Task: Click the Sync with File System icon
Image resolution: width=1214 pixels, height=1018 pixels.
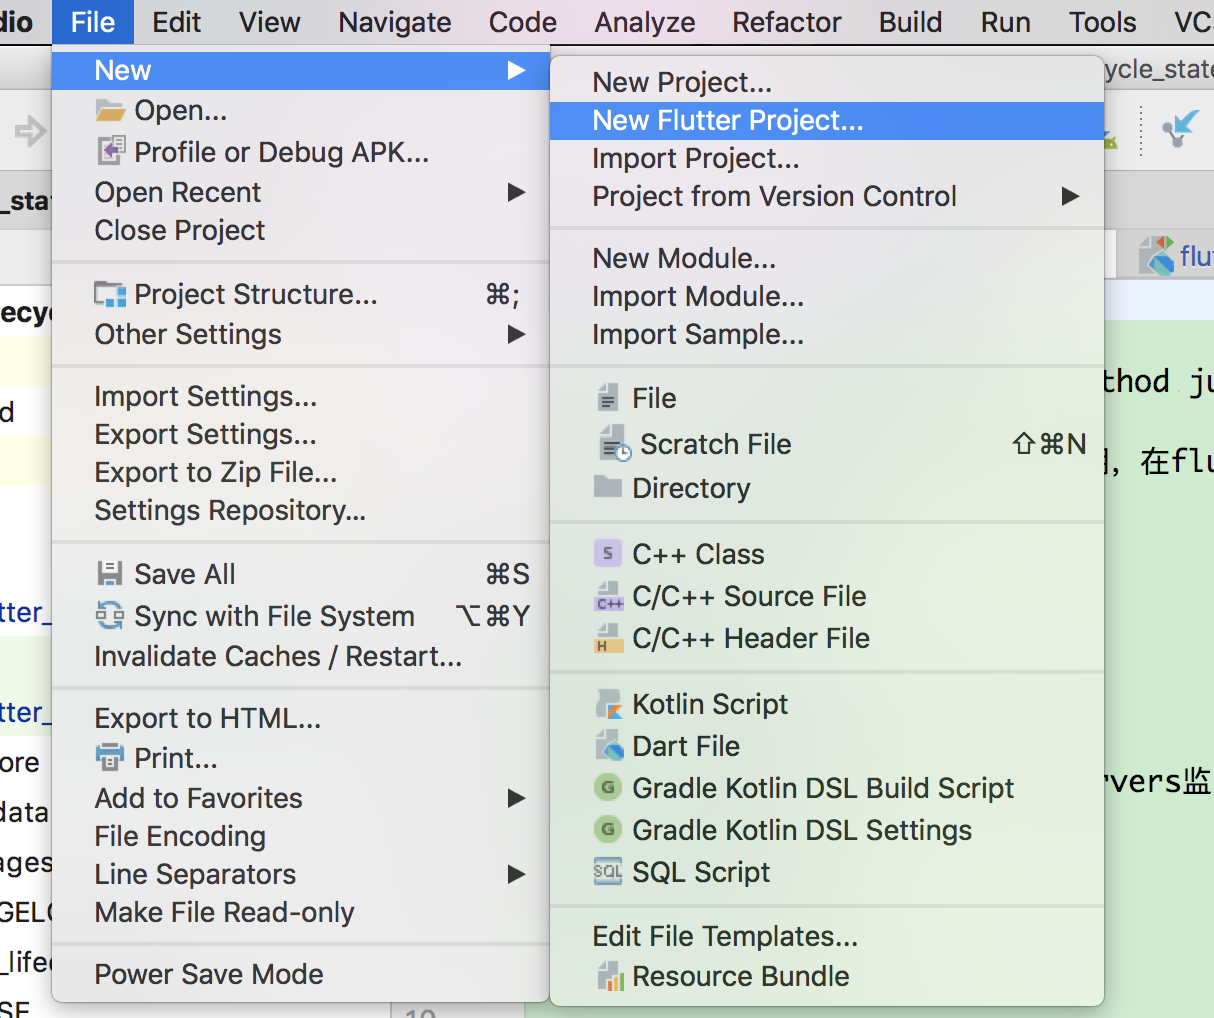Action: pyautogui.click(x=109, y=615)
